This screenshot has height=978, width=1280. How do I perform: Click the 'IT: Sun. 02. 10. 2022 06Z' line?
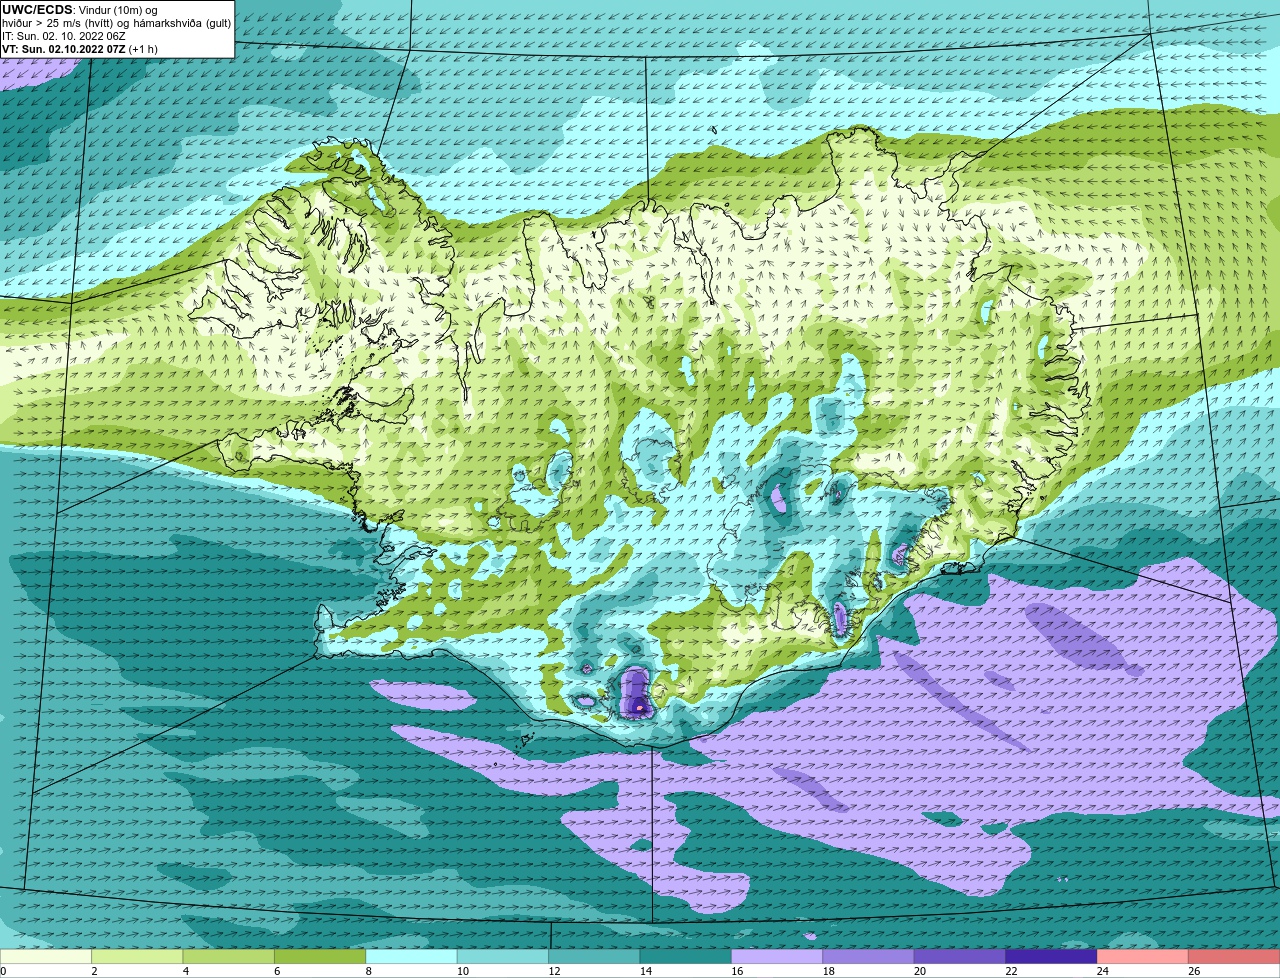(x=64, y=36)
